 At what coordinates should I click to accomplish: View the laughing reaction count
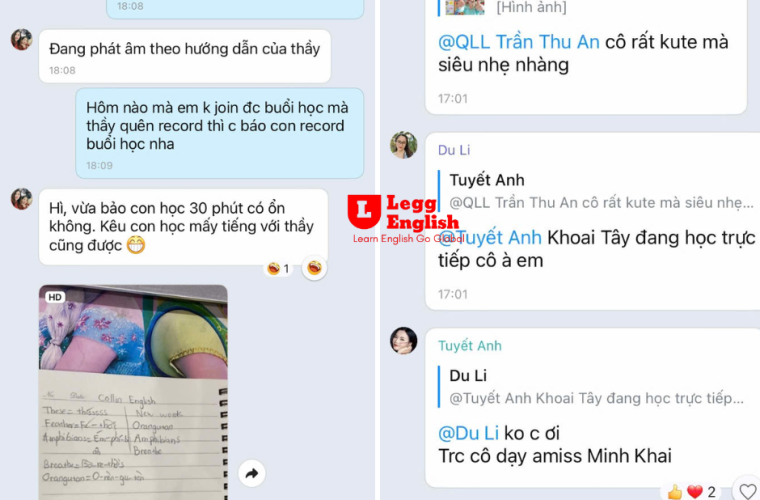(278, 268)
